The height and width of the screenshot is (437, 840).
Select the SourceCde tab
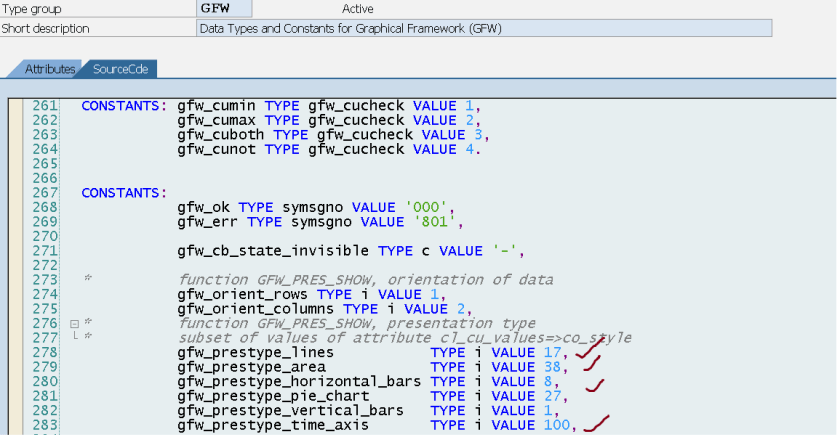[x=120, y=69]
